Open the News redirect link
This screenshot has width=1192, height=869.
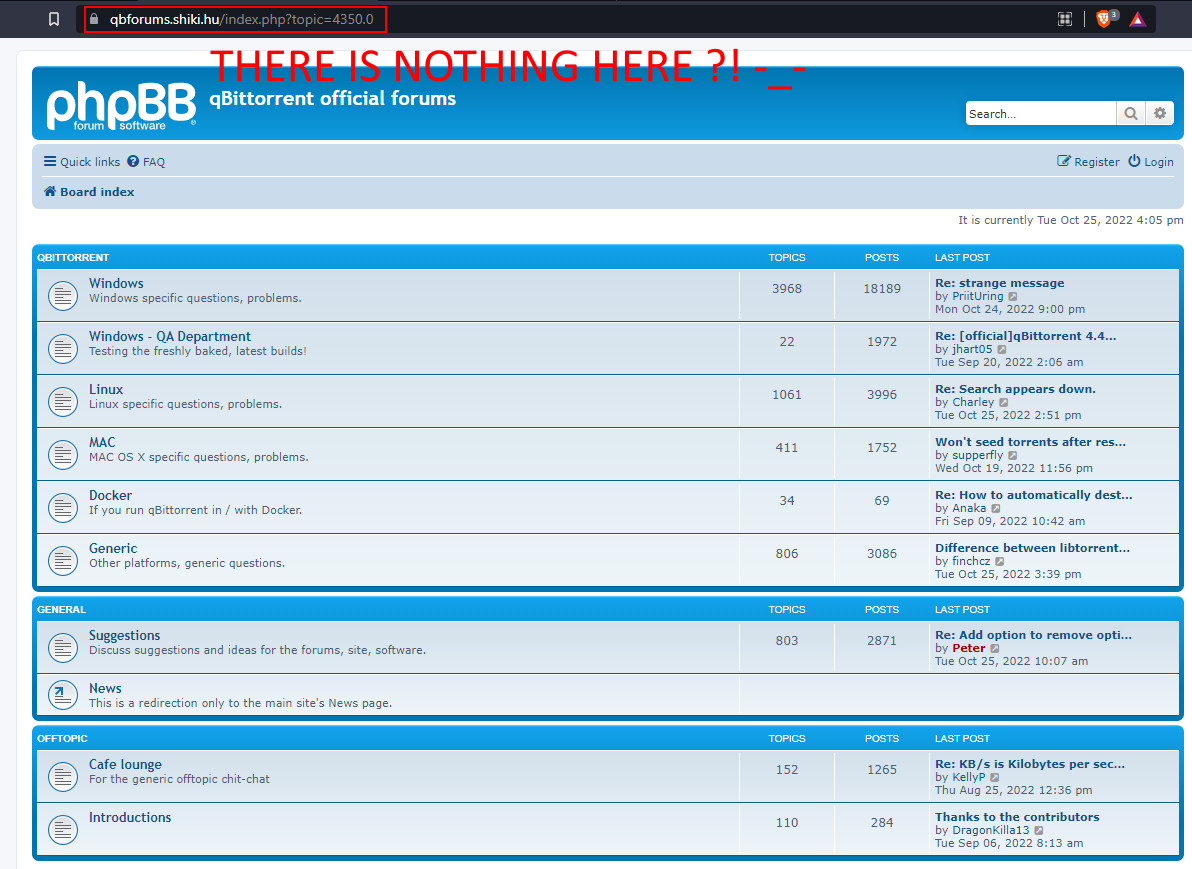[105, 688]
